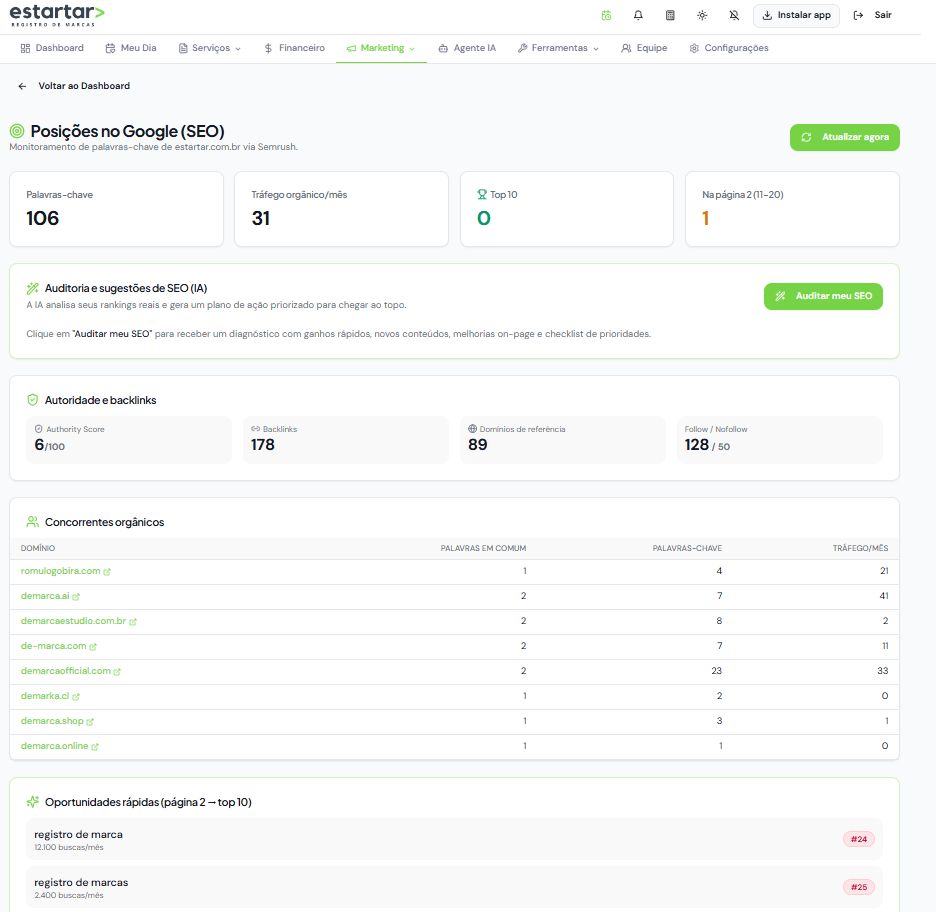
Task: Open the demarca.online link
Action: point(54,747)
